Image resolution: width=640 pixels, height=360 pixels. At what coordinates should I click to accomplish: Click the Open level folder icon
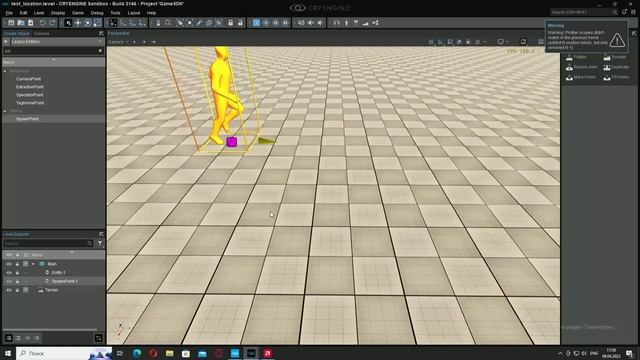[21, 23]
